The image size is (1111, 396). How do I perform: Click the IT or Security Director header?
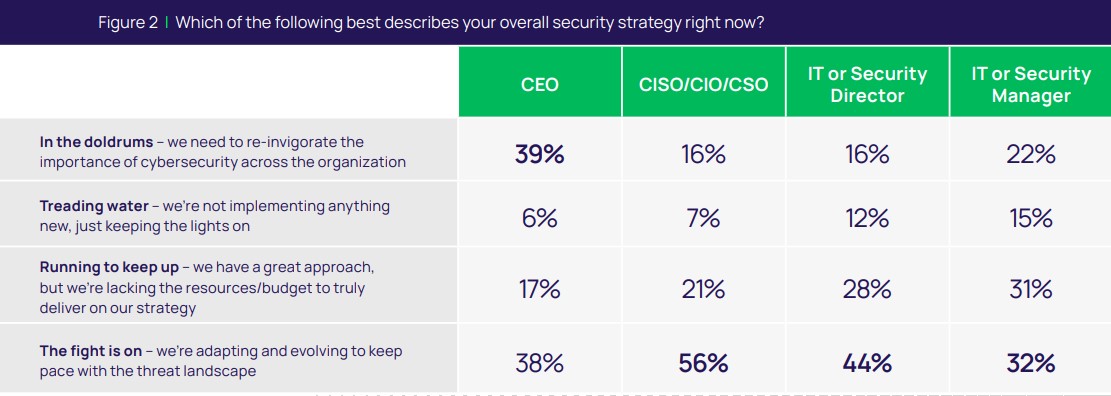[x=867, y=85]
